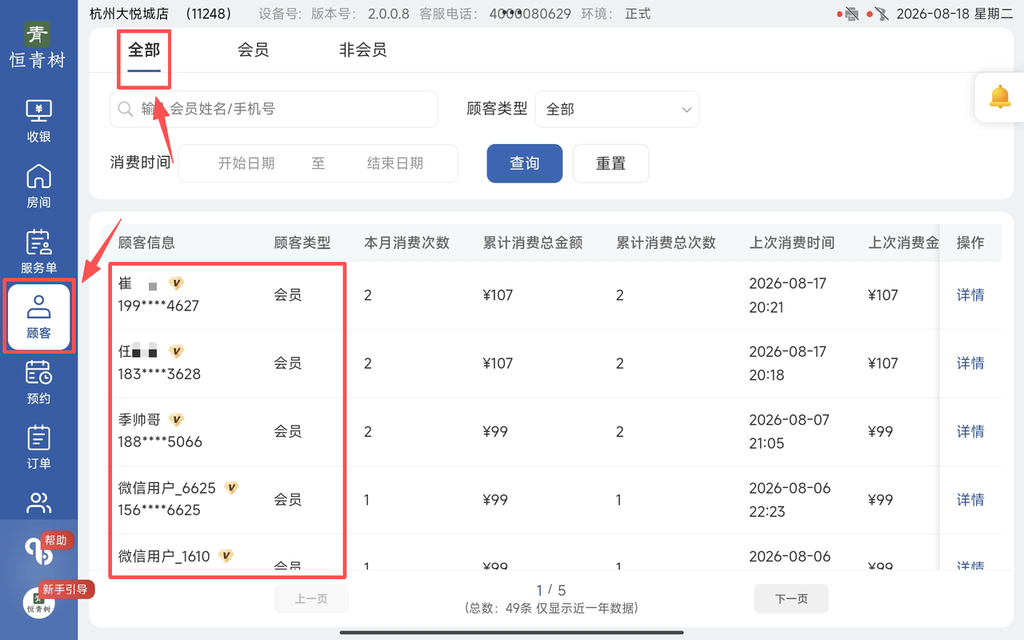Viewport: 1024px width, 640px height.
Task: Select customer 微信用户_1610
Action: [x=164, y=556]
